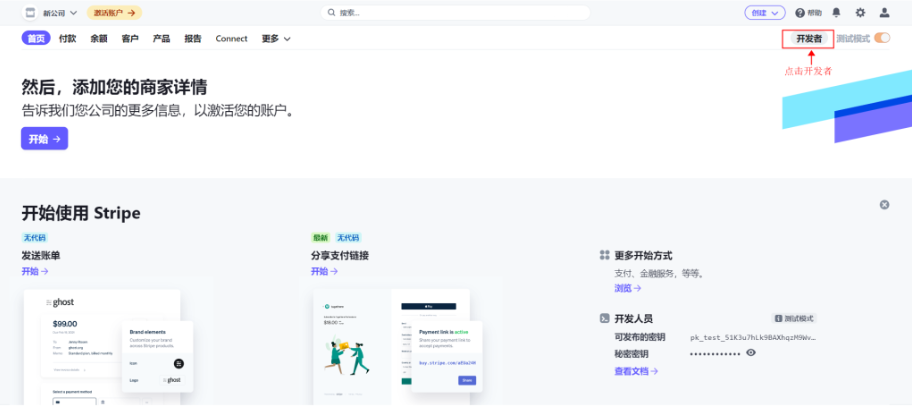Screen dimensions: 912x420
Task: Click the 查看文档 link
Action: point(636,371)
